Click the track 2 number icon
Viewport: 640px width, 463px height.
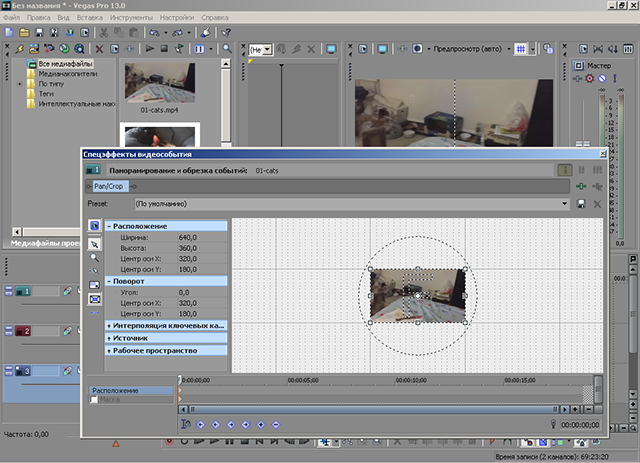click(23, 331)
